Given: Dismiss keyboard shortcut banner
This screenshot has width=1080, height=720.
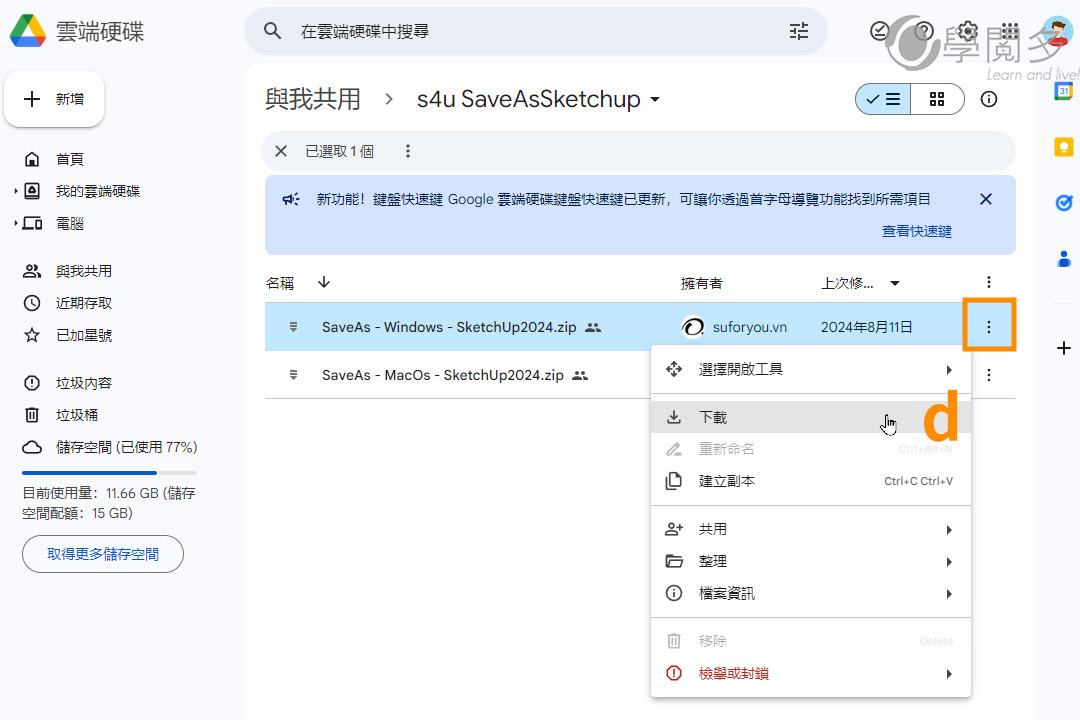Looking at the screenshot, I should click(x=986, y=199).
